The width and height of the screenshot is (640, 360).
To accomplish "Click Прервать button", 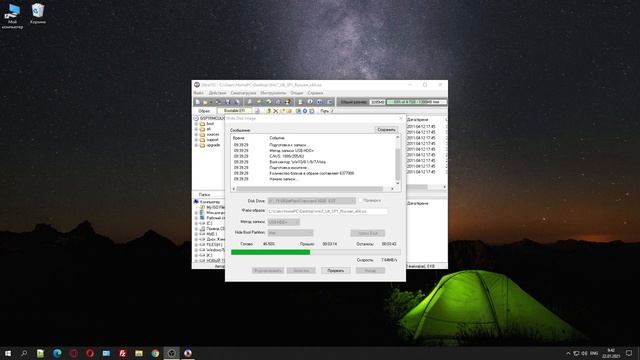I will pyautogui.click(x=336, y=271).
